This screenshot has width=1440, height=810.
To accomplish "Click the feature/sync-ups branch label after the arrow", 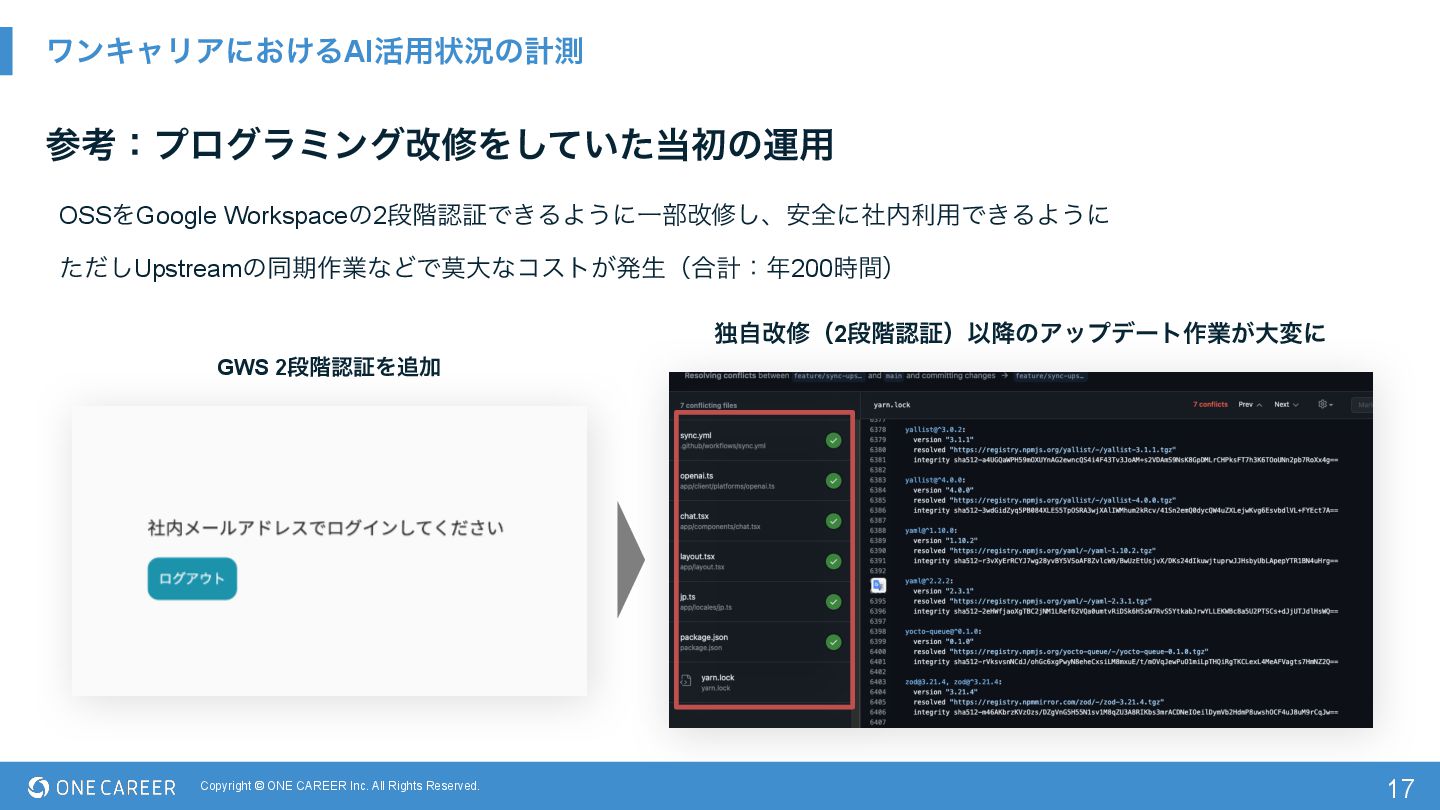I will [x=1051, y=376].
